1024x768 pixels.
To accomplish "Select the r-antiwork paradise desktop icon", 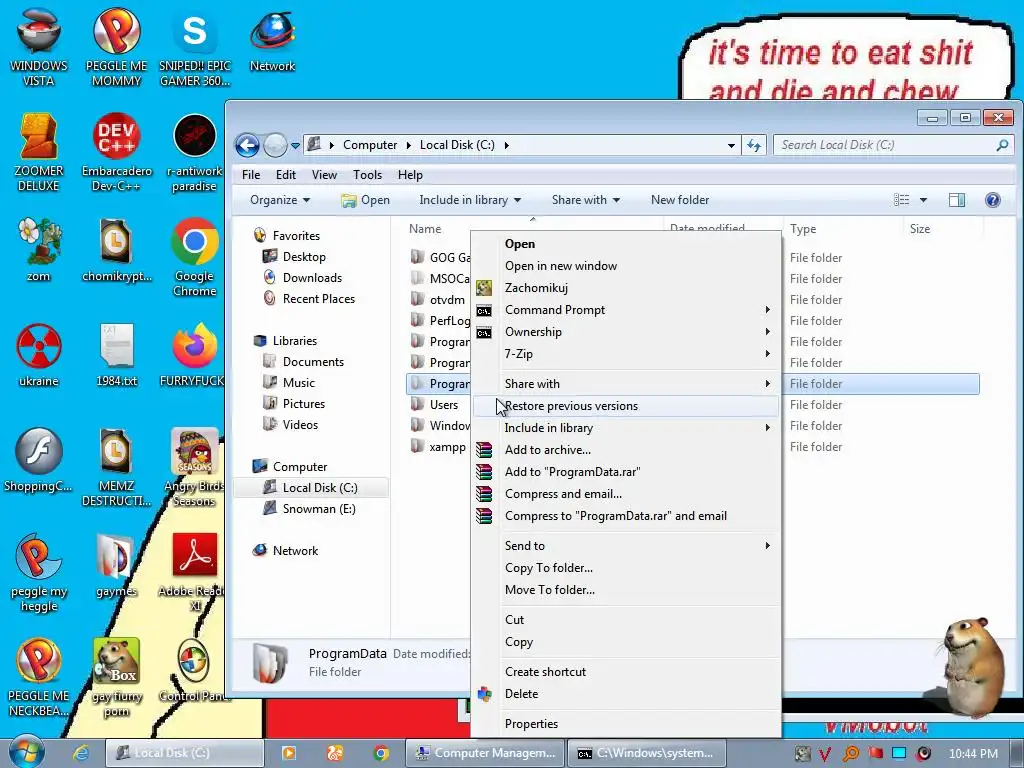I will (x=195, y=152).
